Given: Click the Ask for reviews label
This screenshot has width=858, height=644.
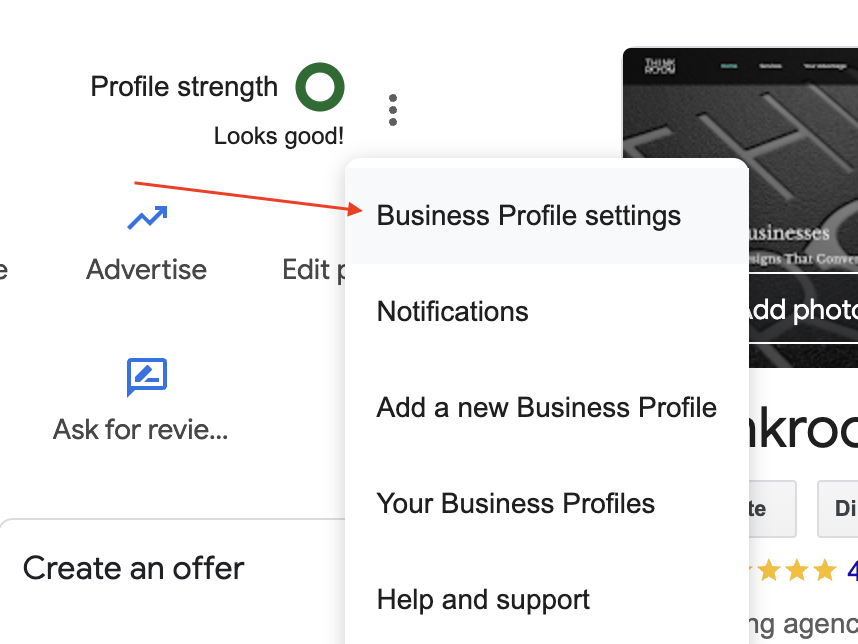Looking at the screenshot, I should (141, 429).
